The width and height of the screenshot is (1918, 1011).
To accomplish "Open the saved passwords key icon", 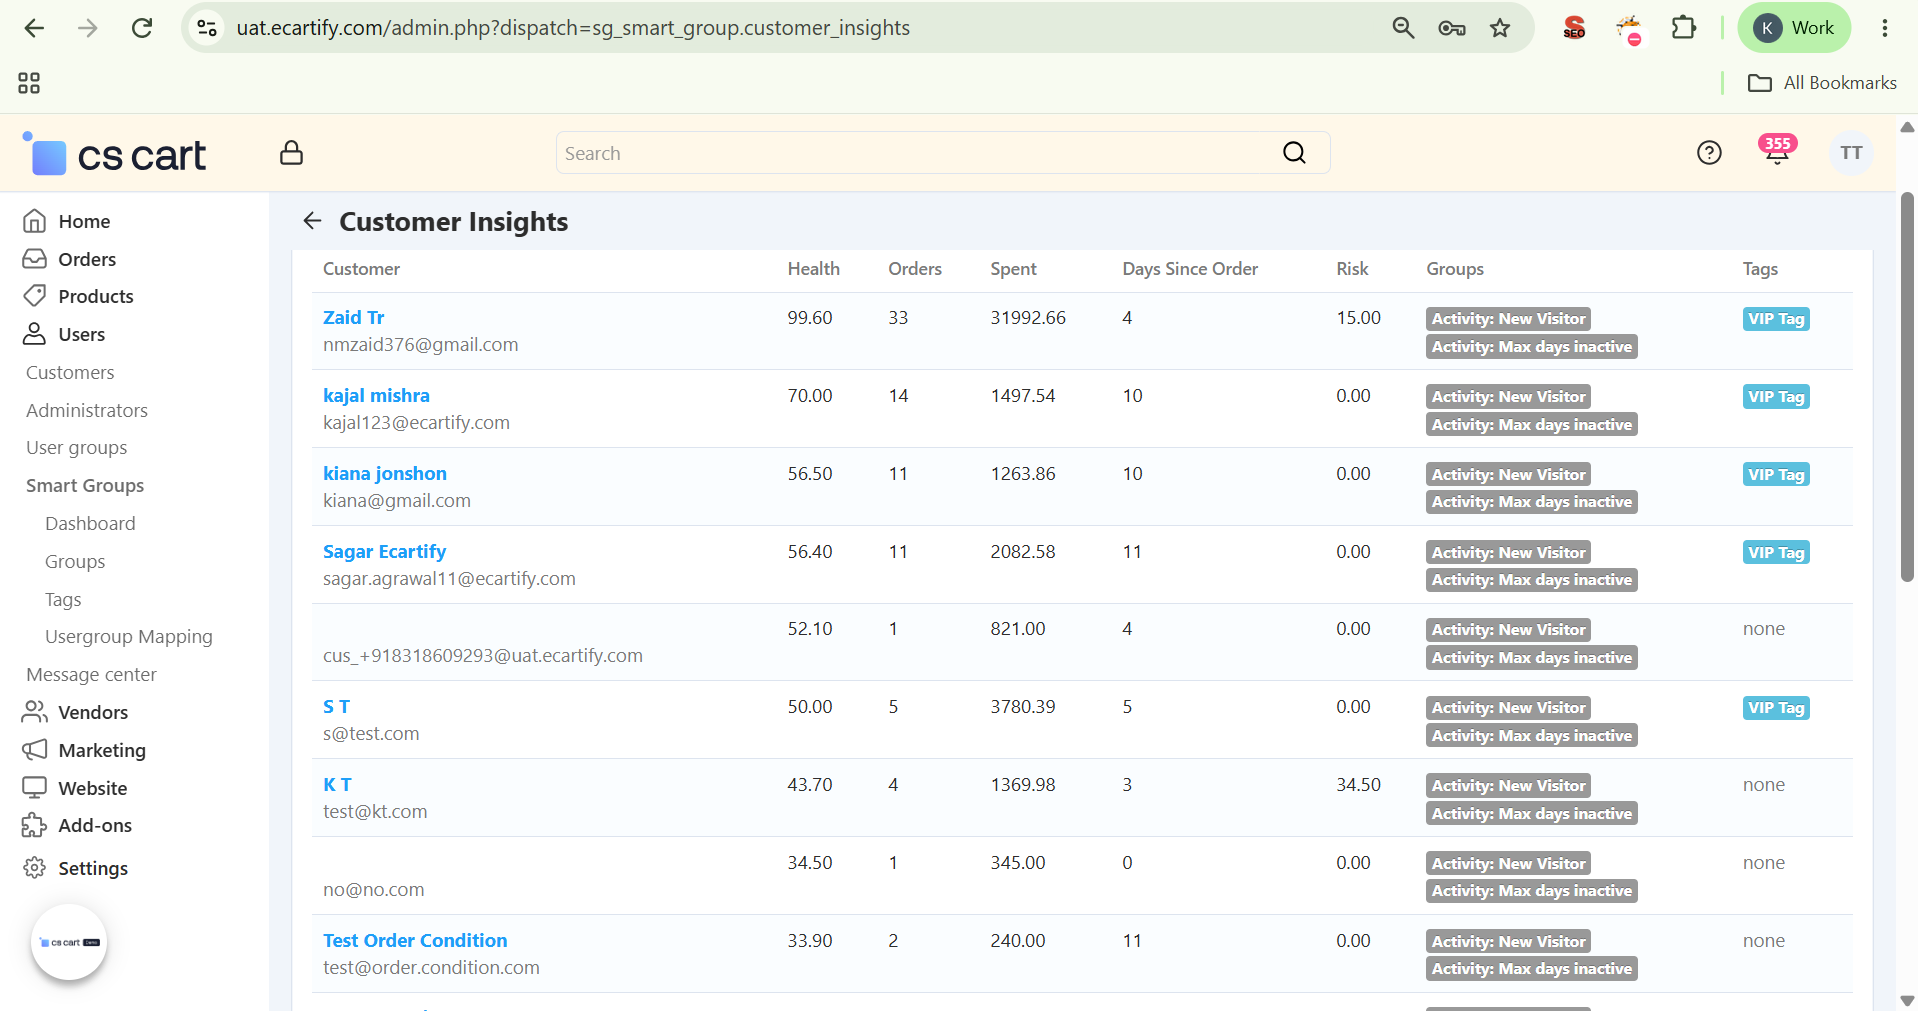I will click(1452, 28).
